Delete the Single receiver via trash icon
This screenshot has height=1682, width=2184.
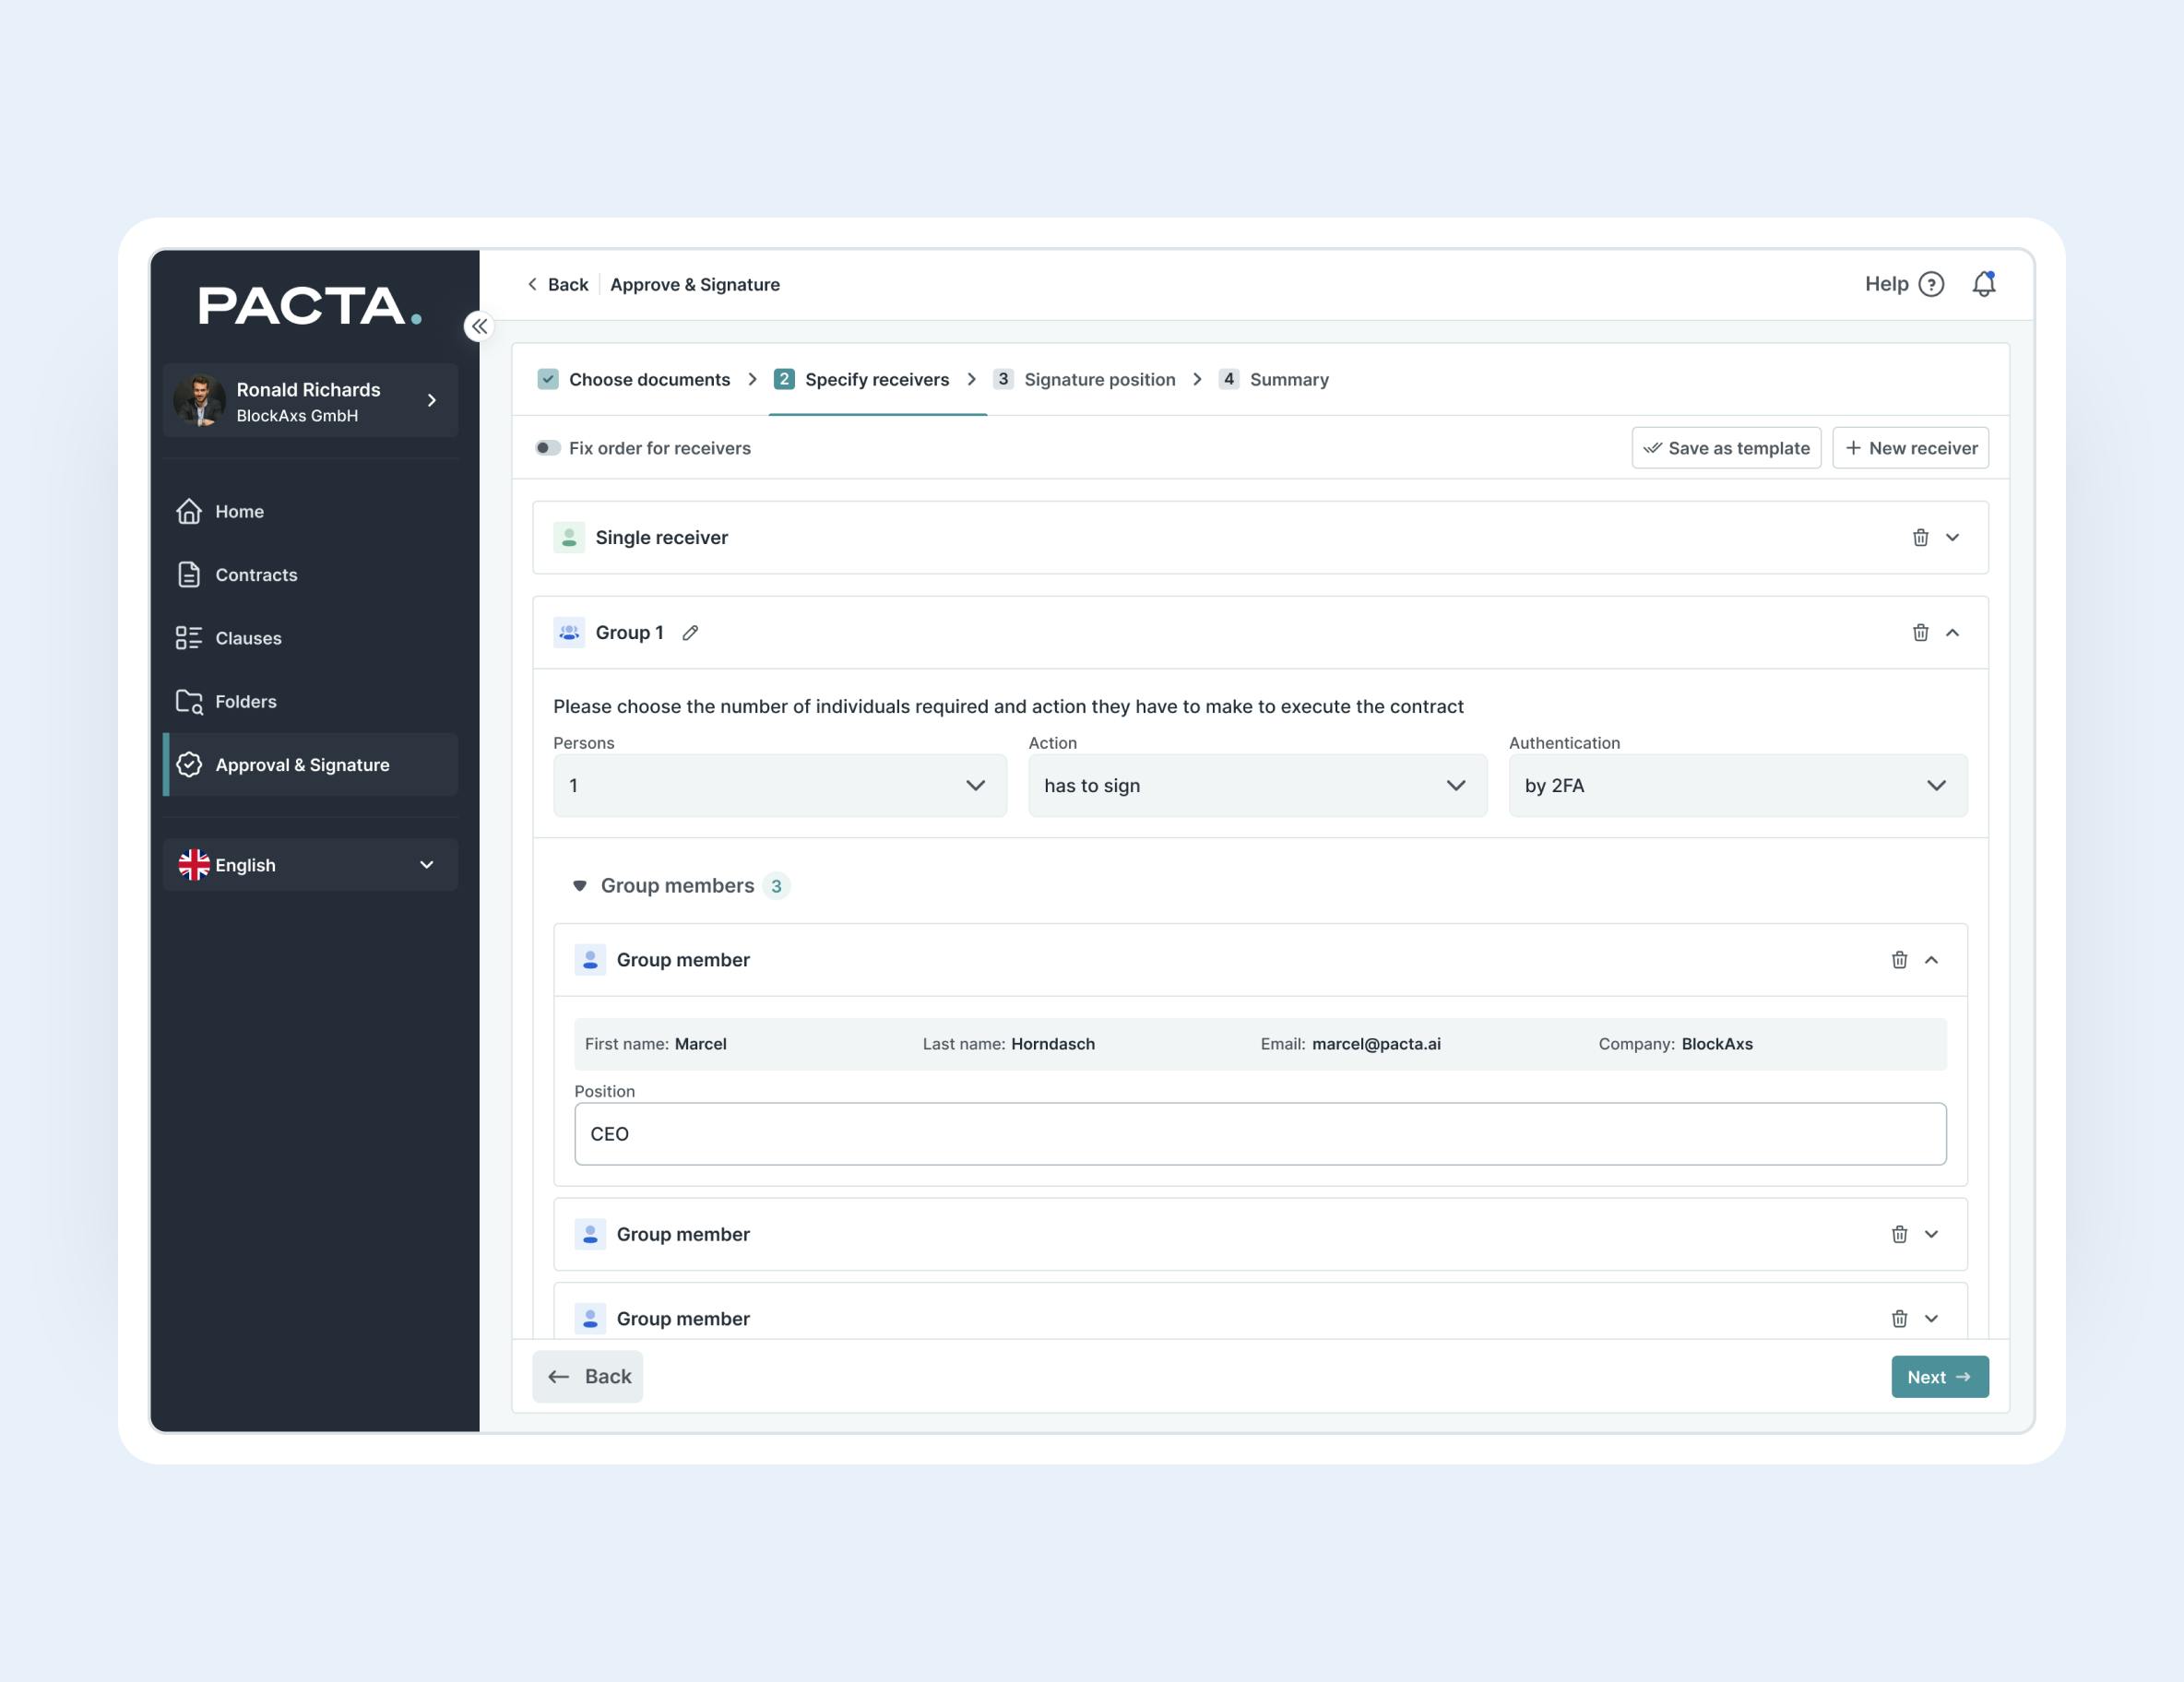[x=1920, y=537]
